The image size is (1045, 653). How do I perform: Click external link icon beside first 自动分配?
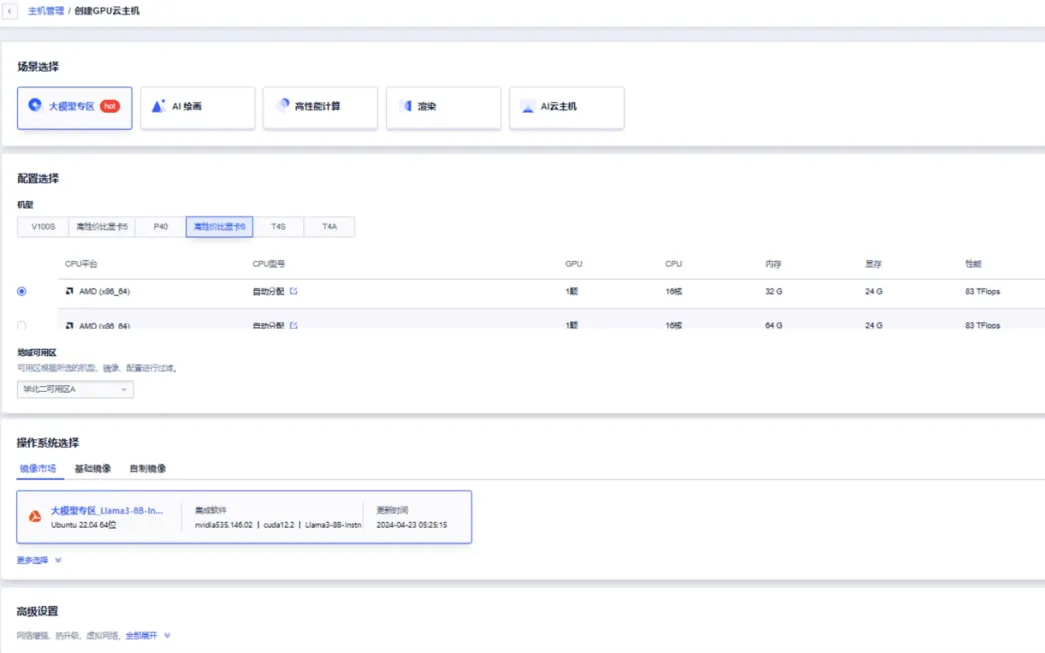294,292
